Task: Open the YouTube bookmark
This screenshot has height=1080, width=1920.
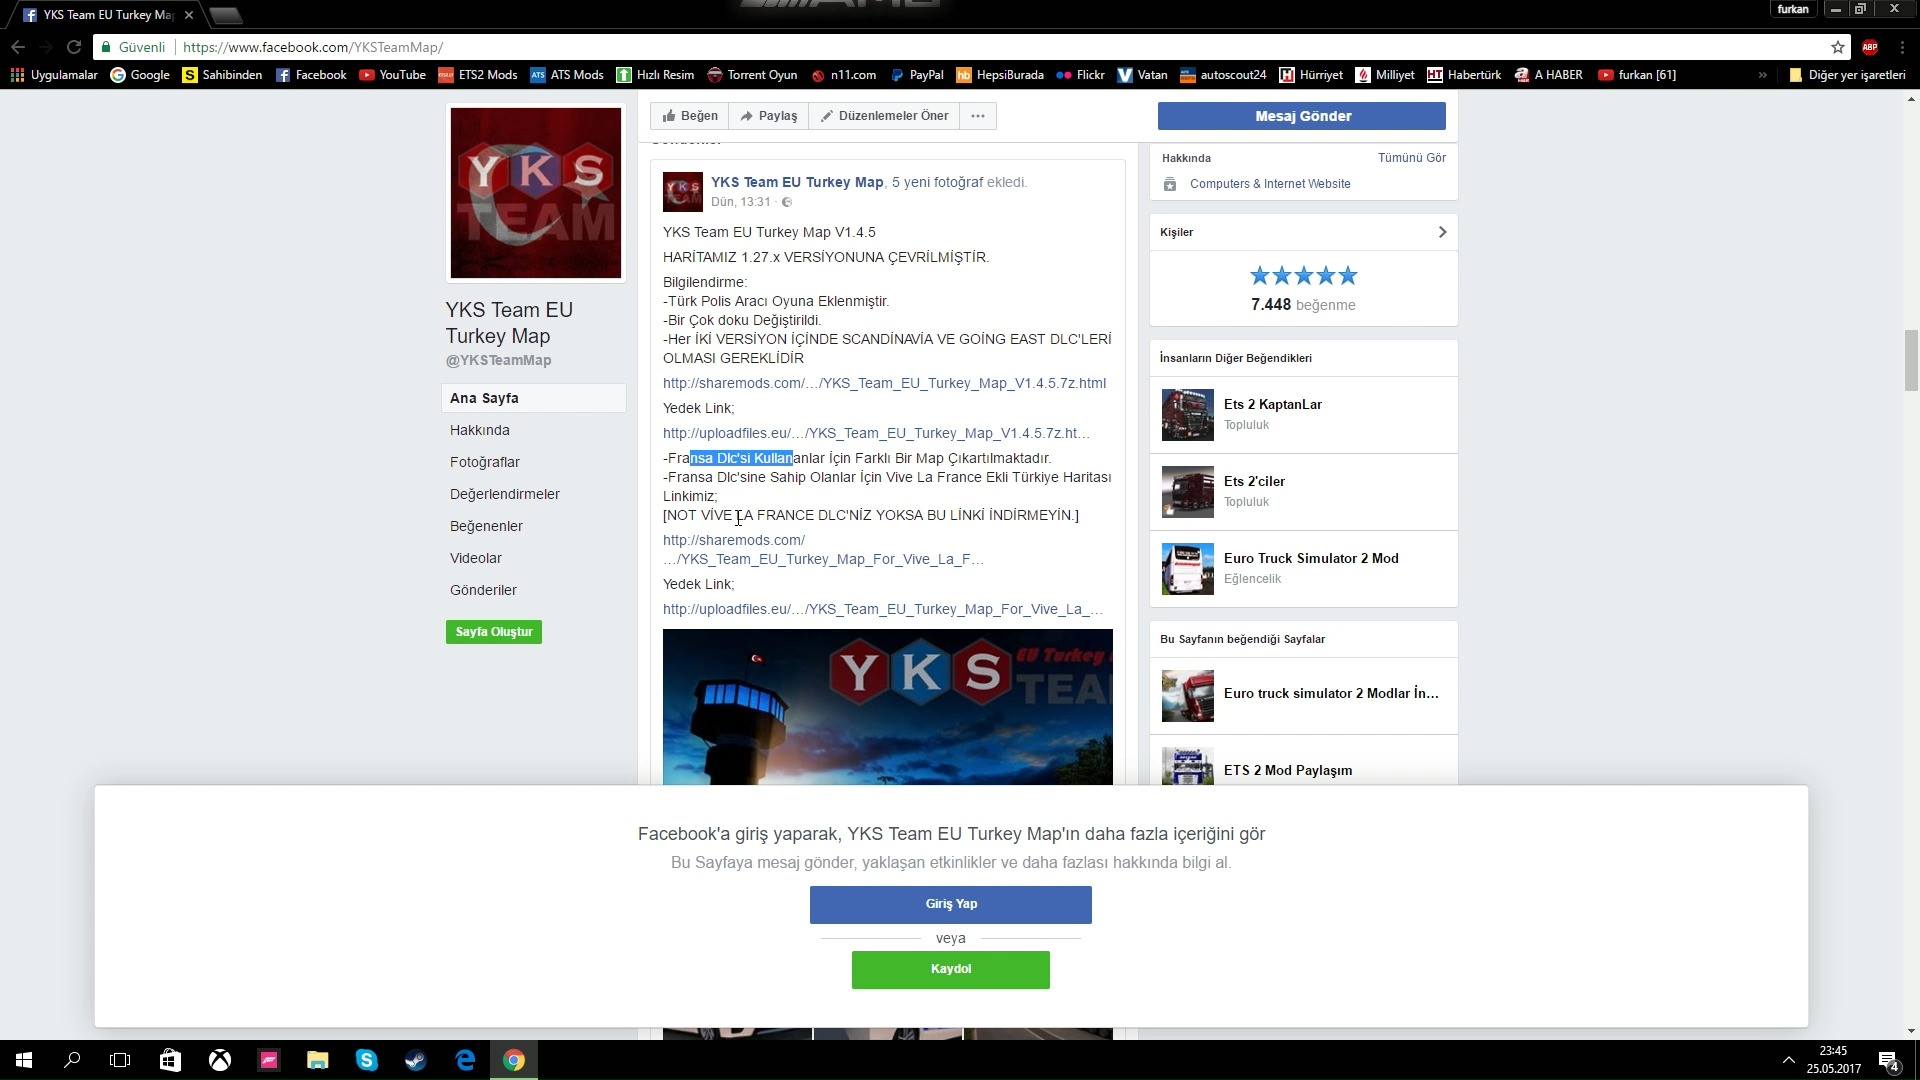Action: (393, 75)
